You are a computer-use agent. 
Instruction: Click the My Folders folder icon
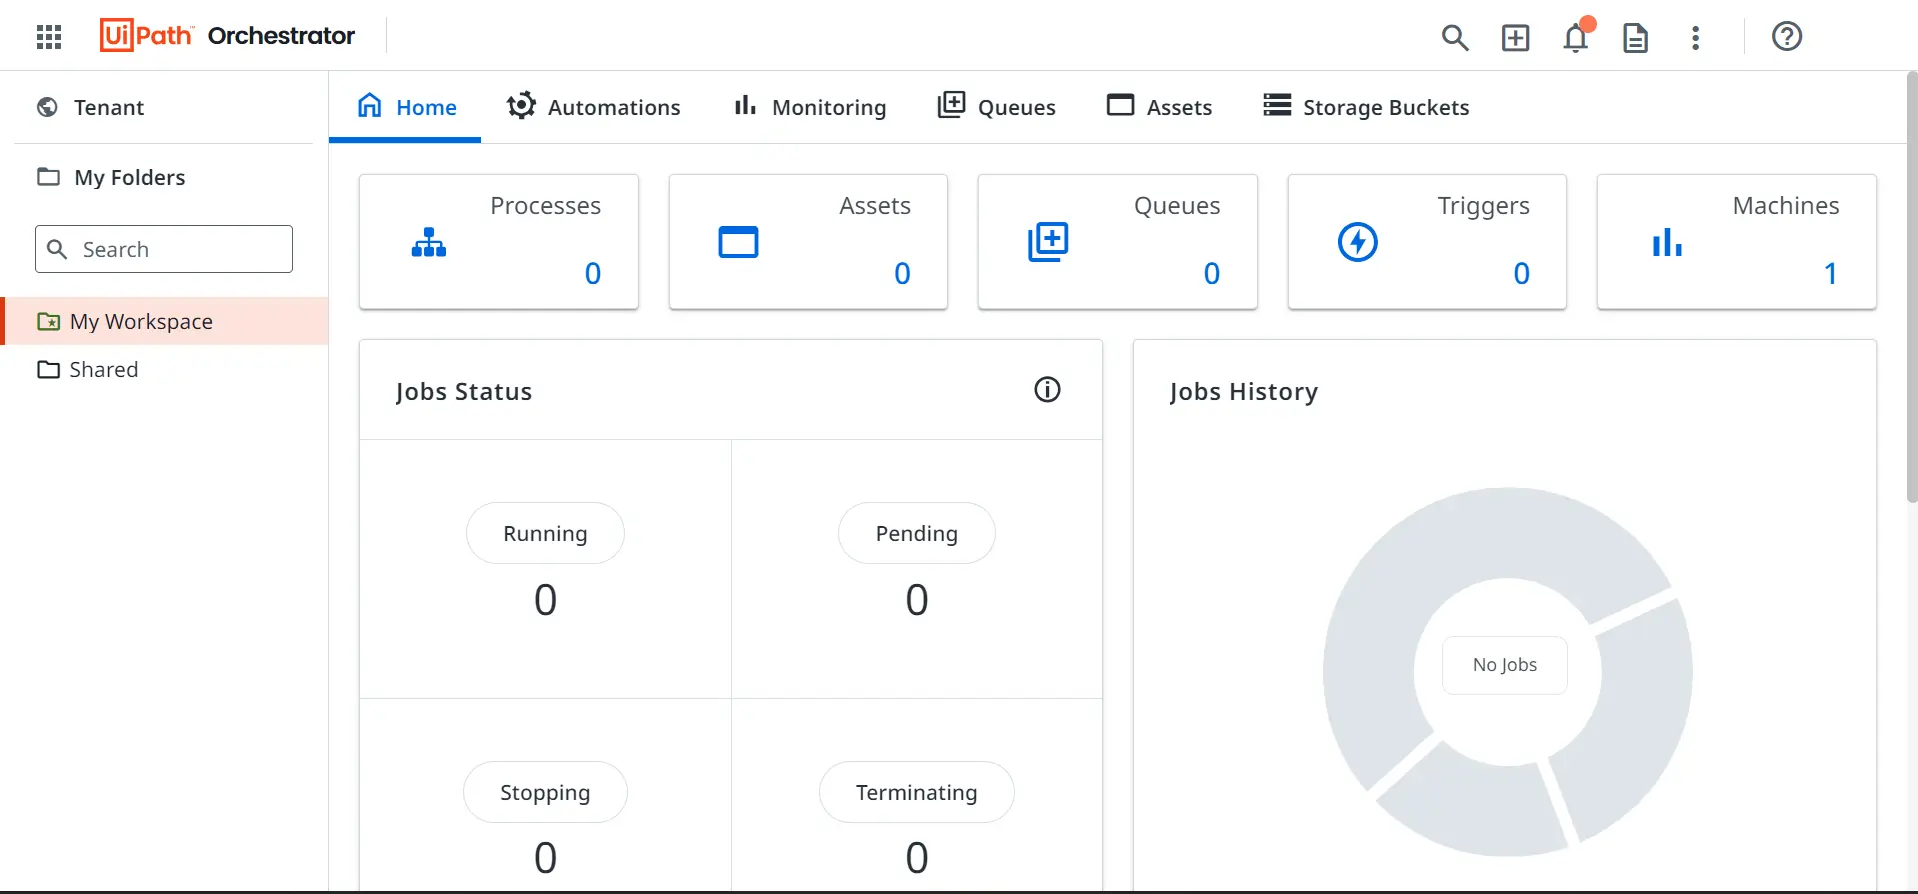(x=48, y=177)
